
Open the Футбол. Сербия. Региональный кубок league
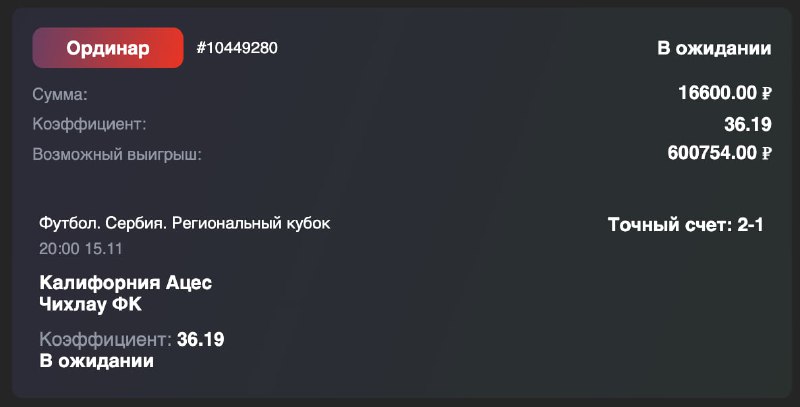click(184, 223)
